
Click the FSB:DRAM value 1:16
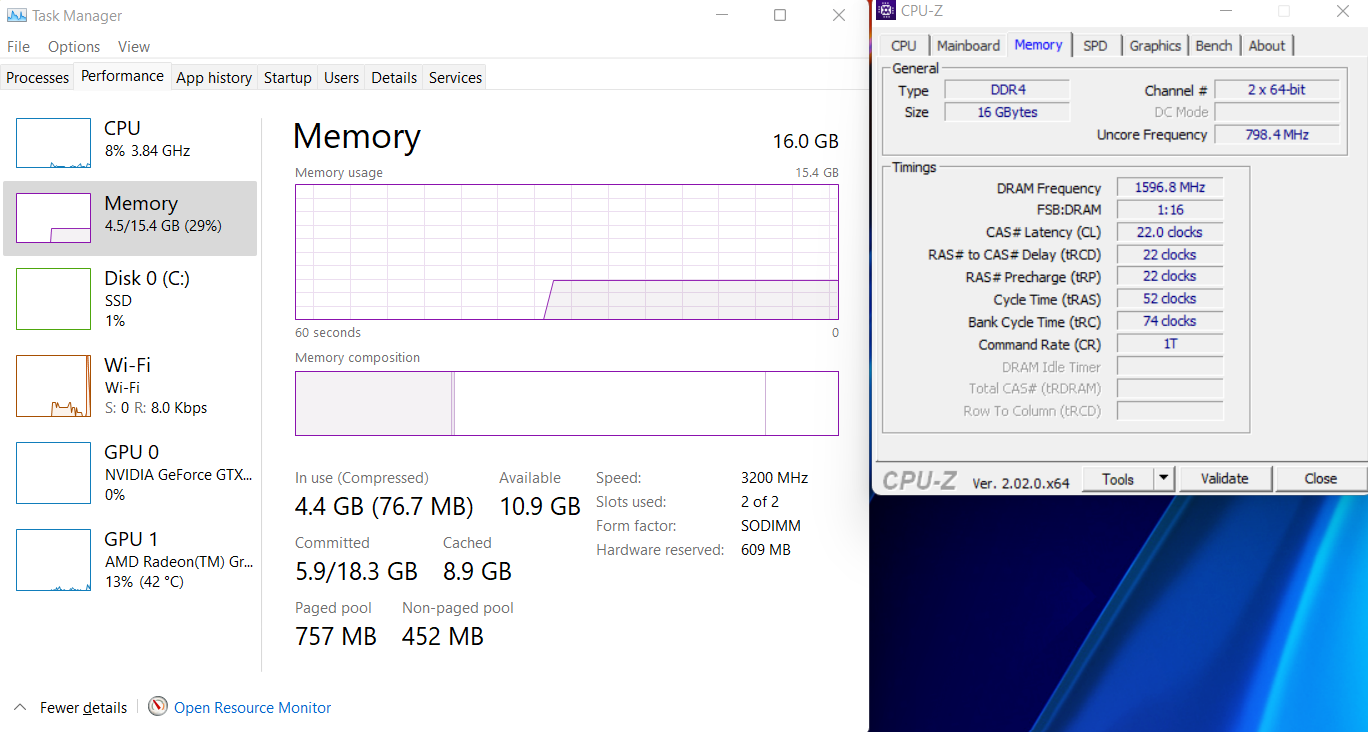(x=1169, y=210)
